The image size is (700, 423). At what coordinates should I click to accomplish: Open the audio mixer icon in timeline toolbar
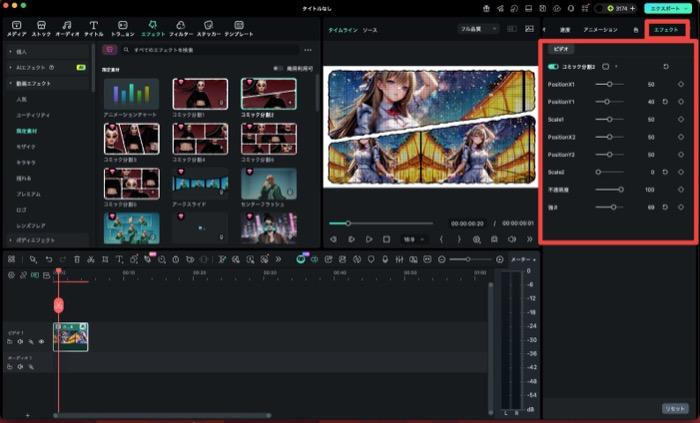(x=399, y=259)
